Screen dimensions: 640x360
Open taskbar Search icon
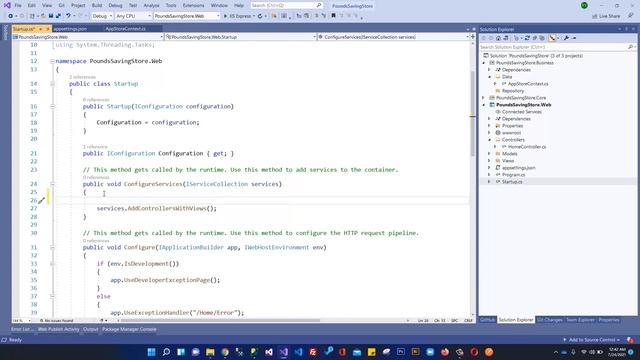coord(166,352)
